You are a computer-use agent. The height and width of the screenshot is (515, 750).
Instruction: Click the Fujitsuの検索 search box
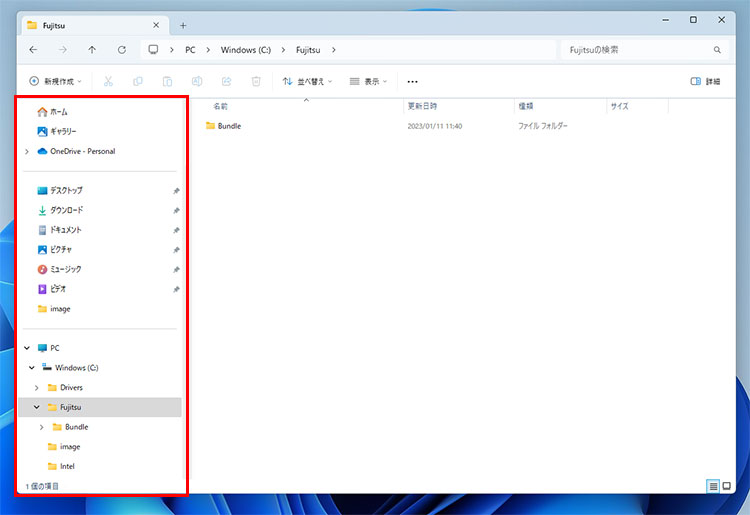(642, 49)
